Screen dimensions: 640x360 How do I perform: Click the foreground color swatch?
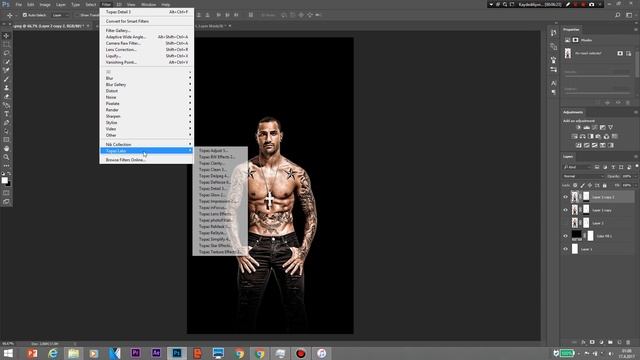tap(4, 180)
